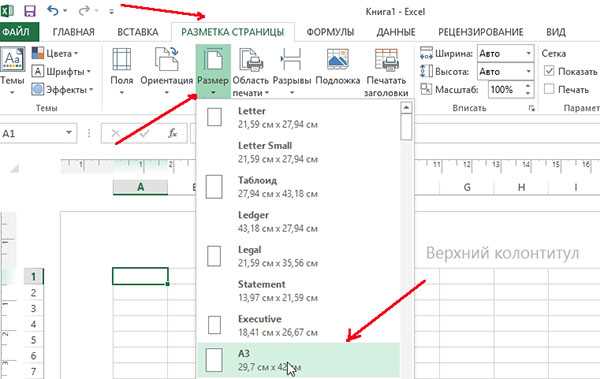The height and width of the screenshot is (379, 600).
Task: Click the Масштаб scale icon
Action: [426, 89]
